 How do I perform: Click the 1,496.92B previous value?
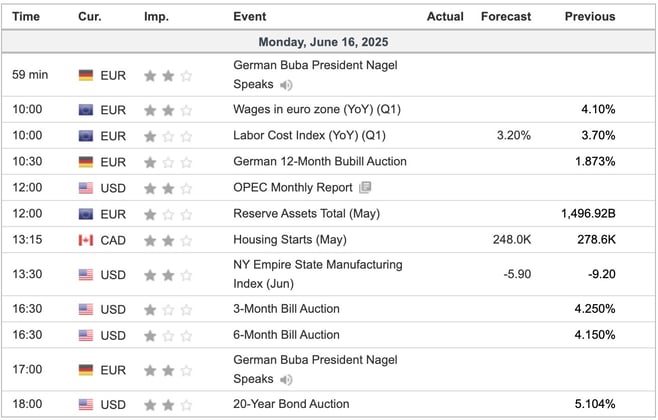point(588,214)
